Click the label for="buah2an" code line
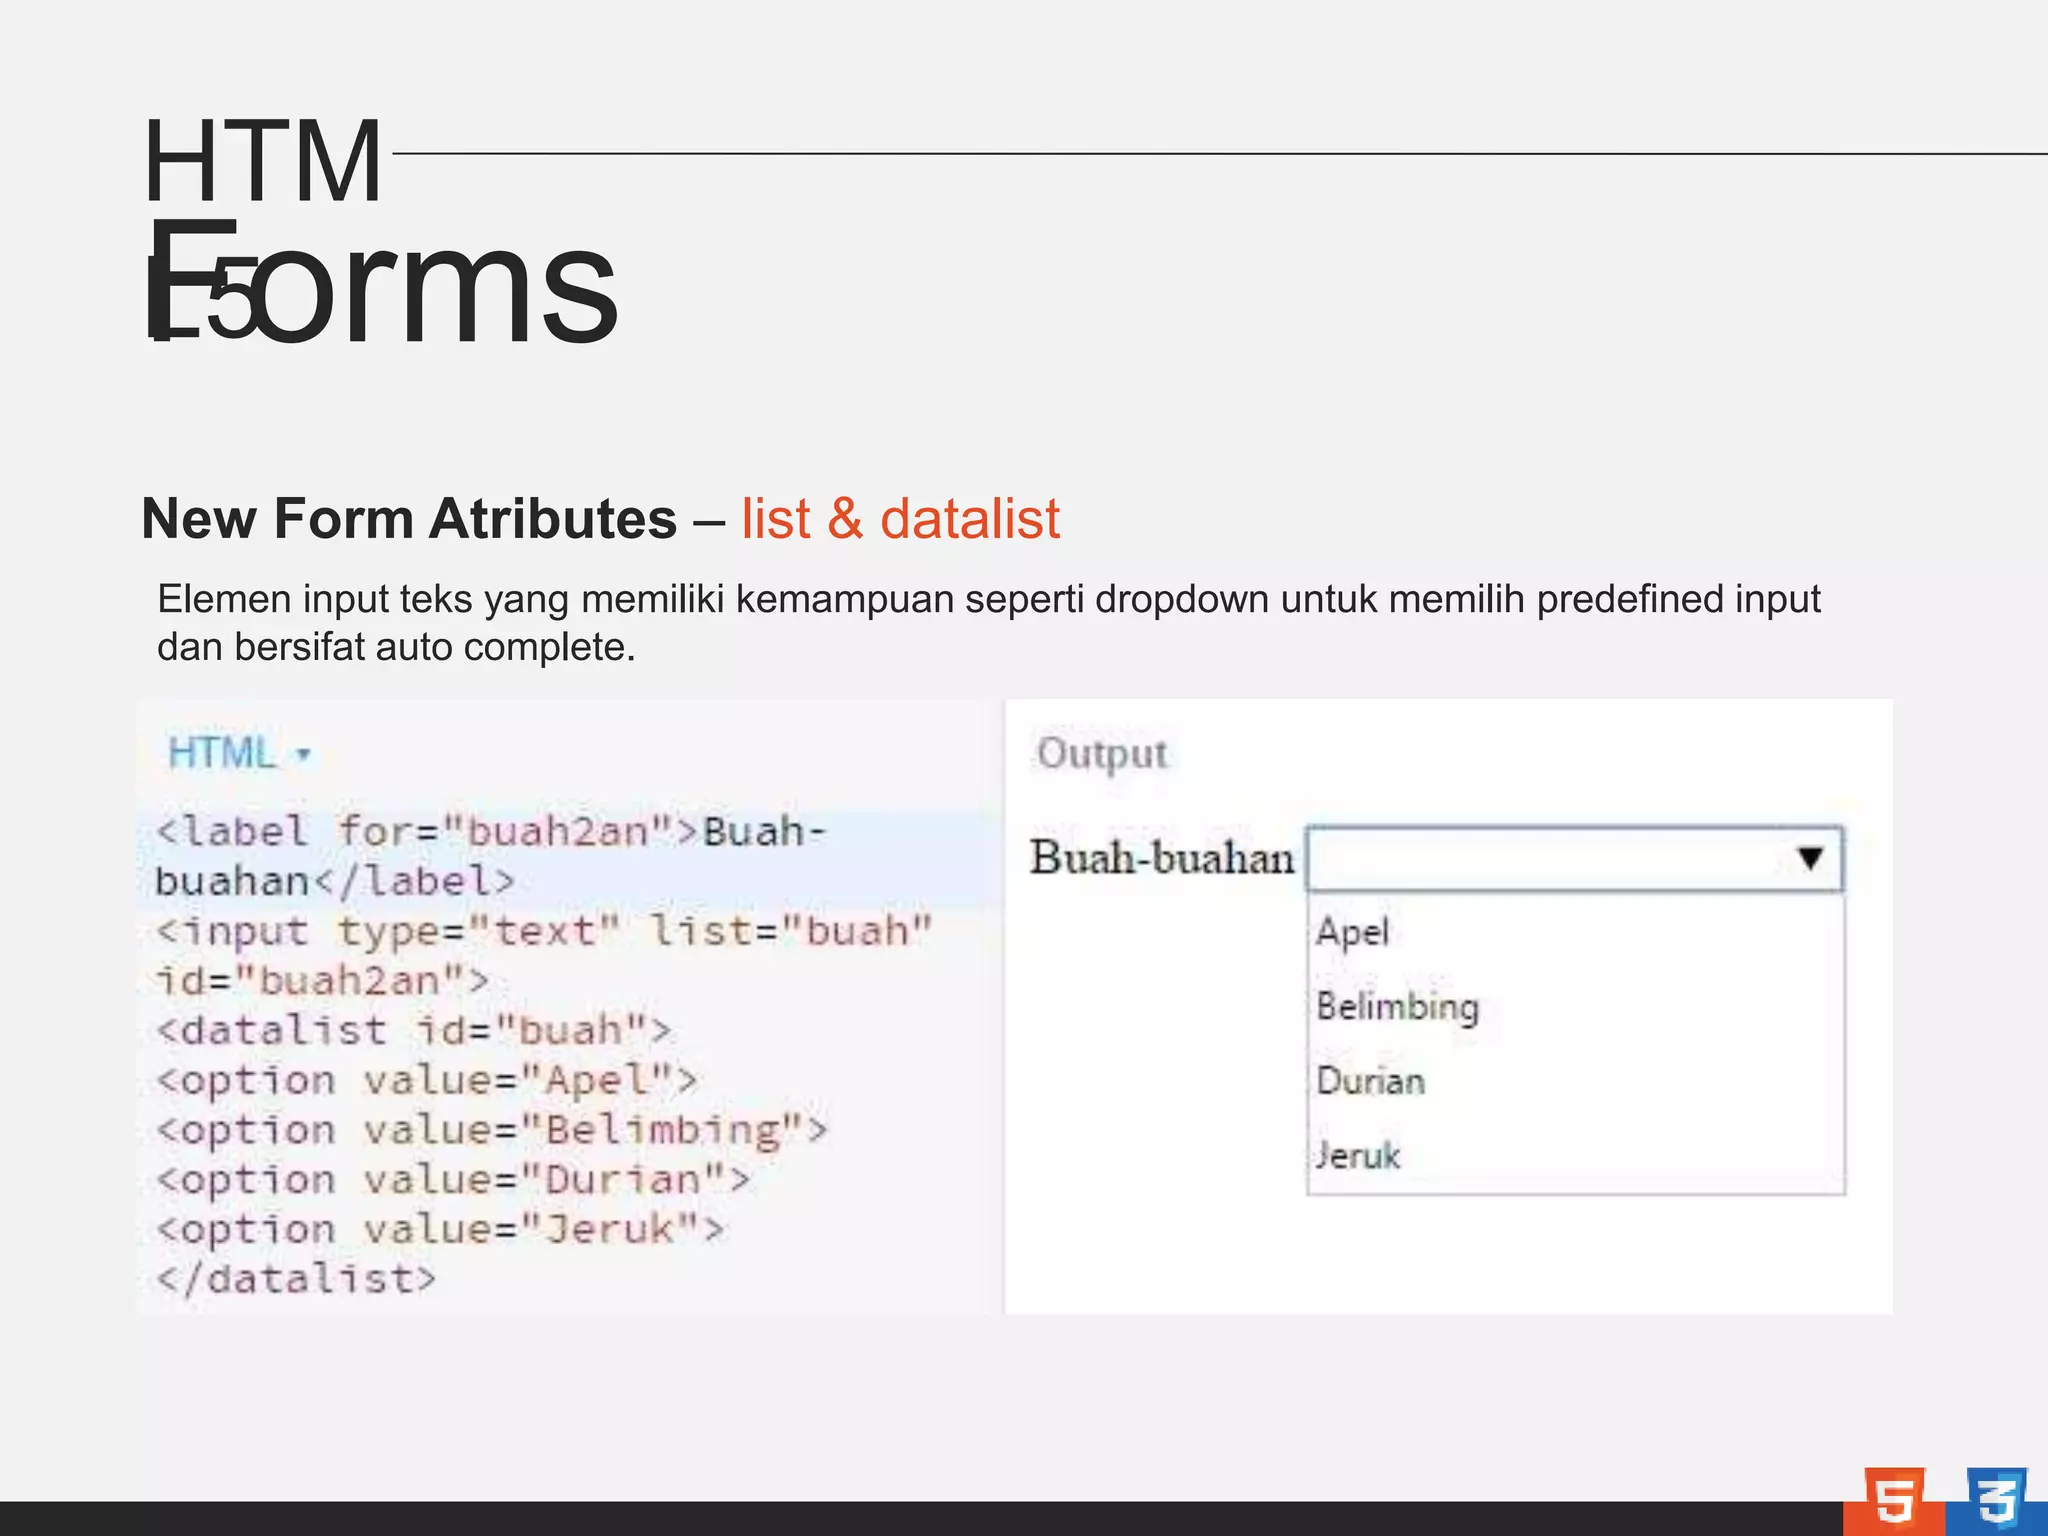The image size is (2048, 1536). (x=491, y=832)
